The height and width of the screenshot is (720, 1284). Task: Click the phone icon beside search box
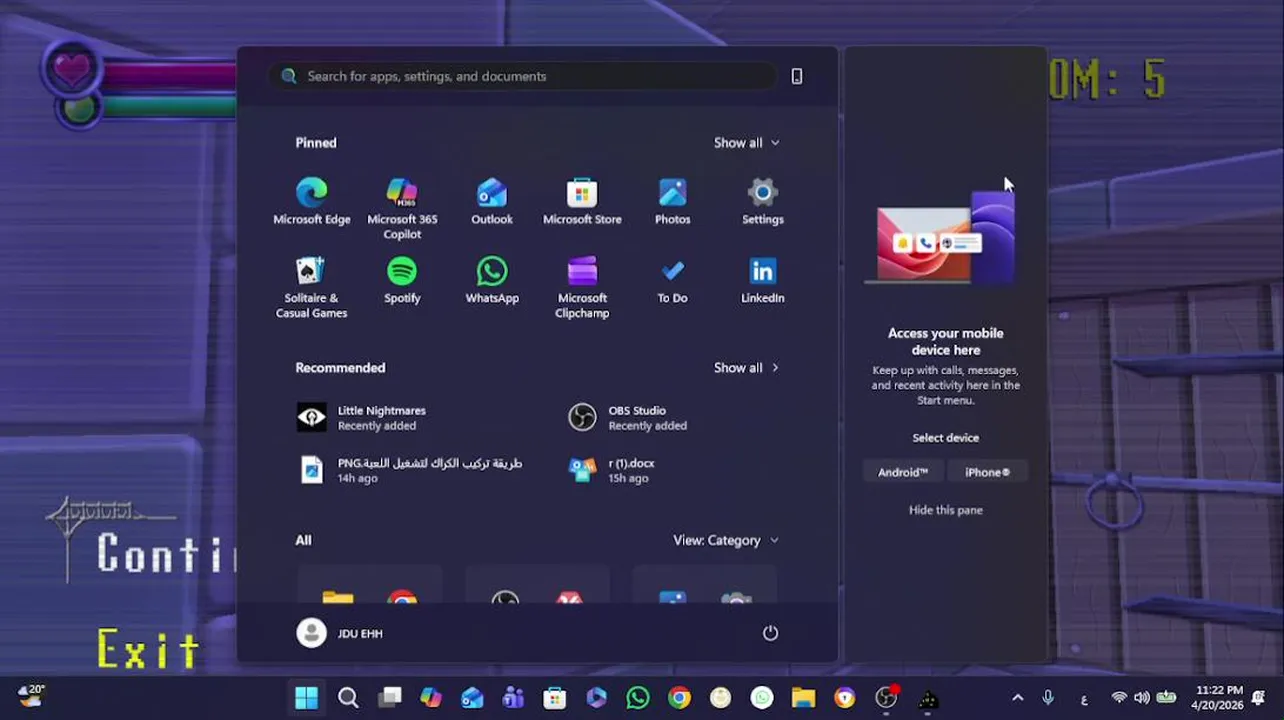pyautogui.click(x=797, y=76)
